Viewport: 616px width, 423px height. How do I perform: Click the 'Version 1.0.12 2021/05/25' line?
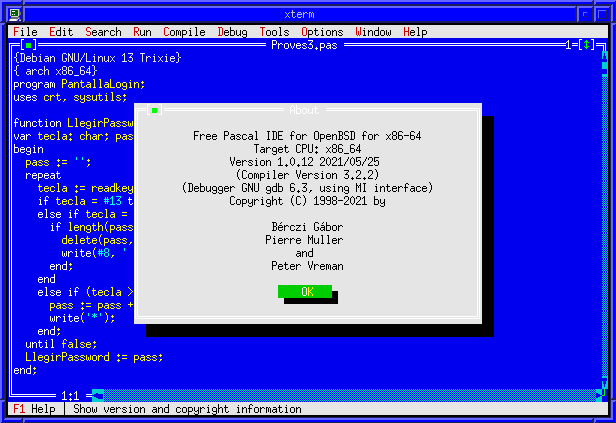[304, 162]
